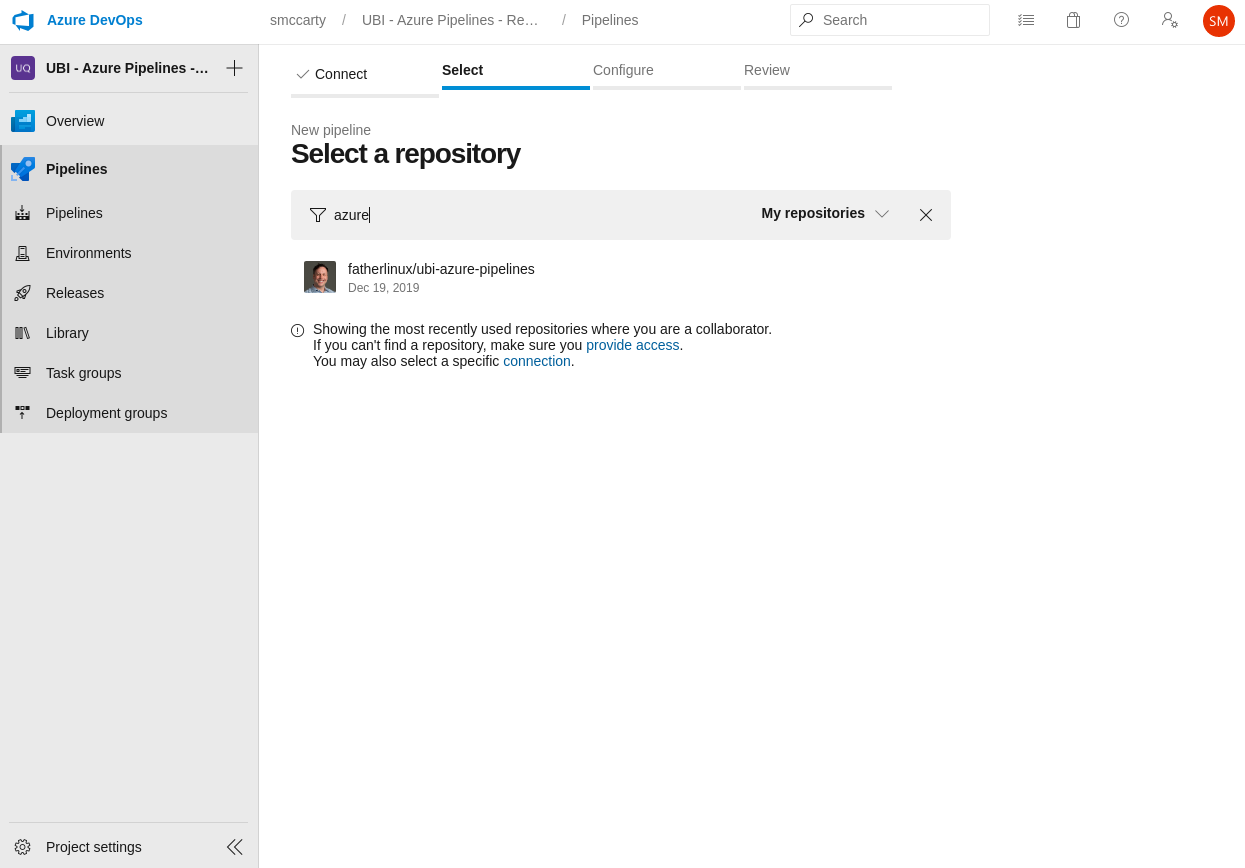
Task: Open the Help question mark icon
Action: click(x=1121, y=20)
